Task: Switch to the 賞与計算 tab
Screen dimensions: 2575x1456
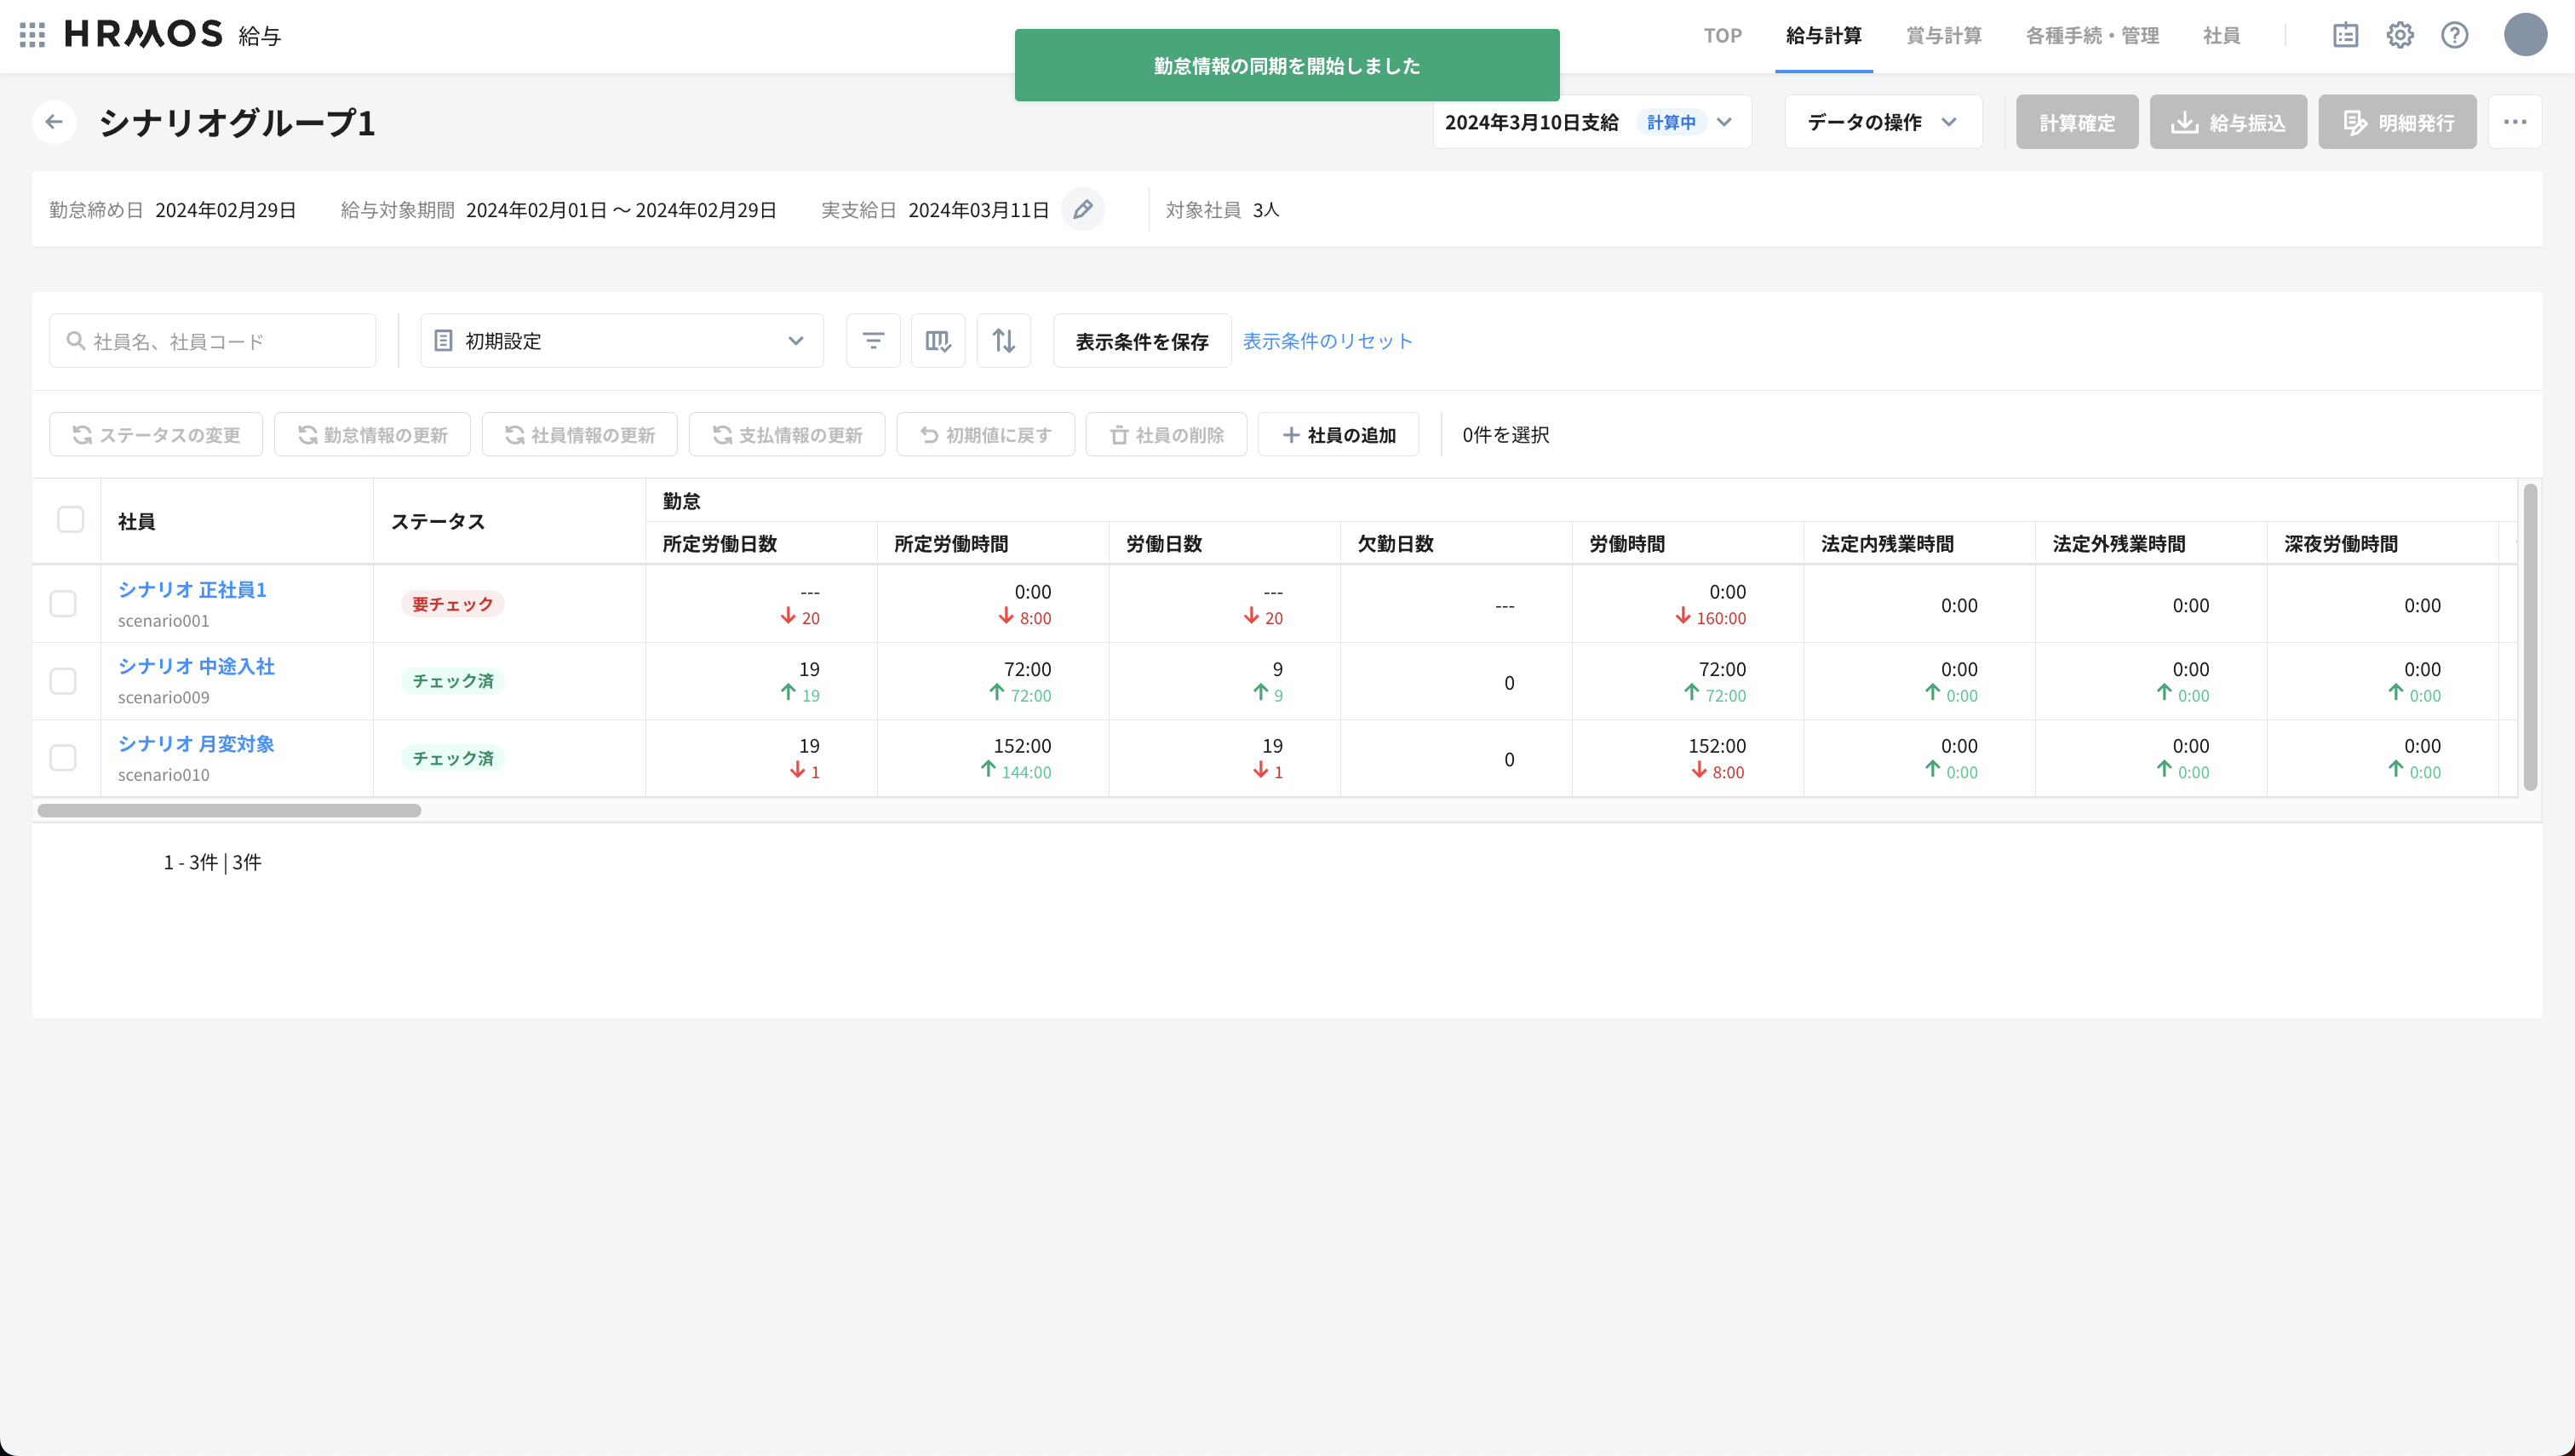Action: (1943, 35)
